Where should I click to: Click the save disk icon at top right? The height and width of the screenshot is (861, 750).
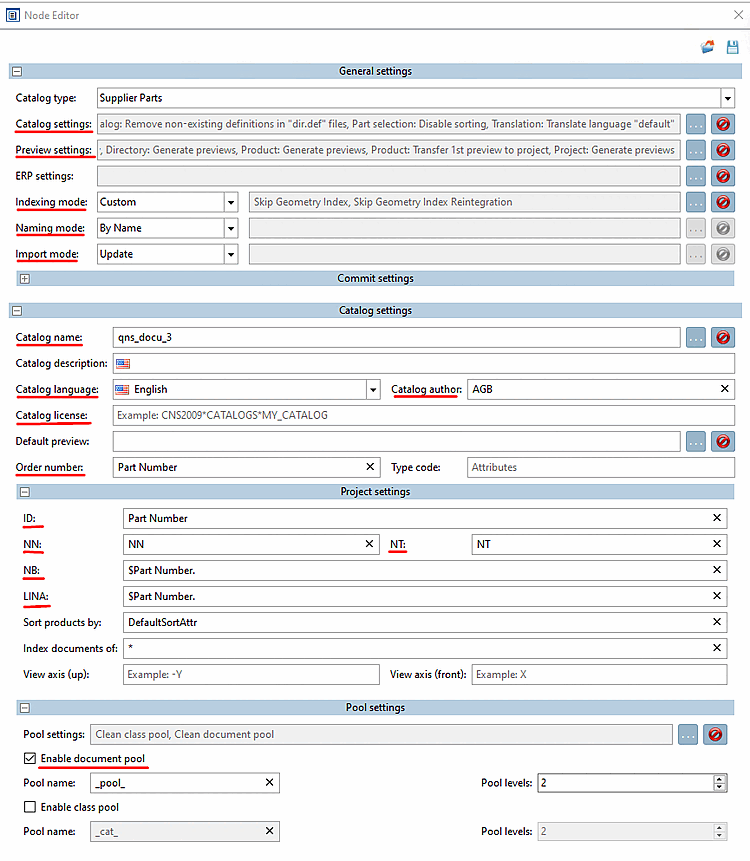(732, 47)
